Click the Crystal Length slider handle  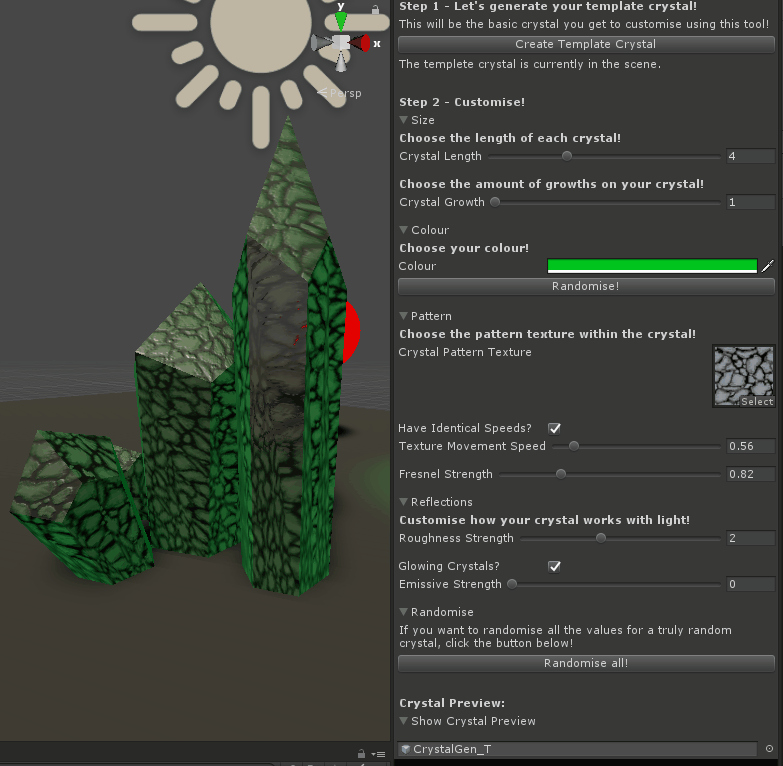(x=566, y=156)
